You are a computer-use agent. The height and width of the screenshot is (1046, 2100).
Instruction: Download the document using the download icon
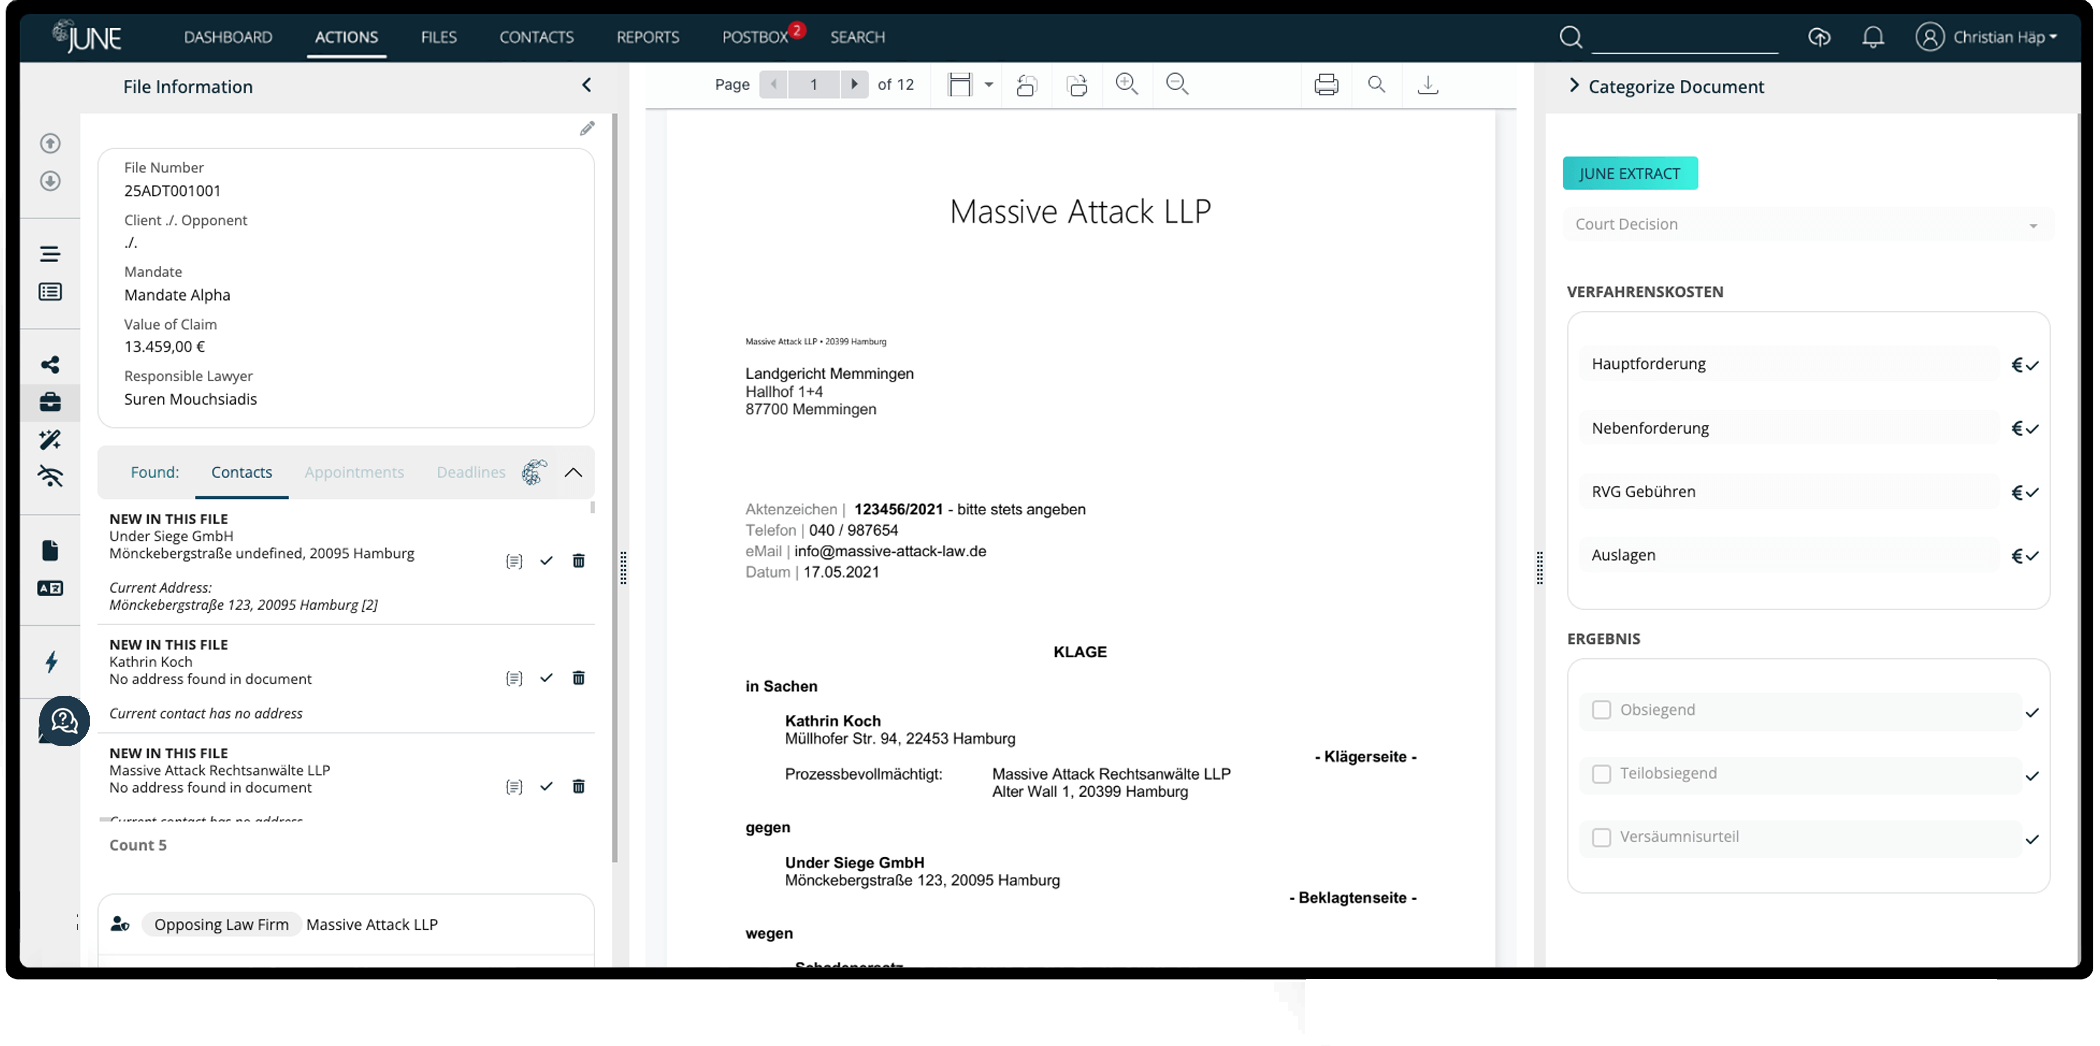[1428, 85]
